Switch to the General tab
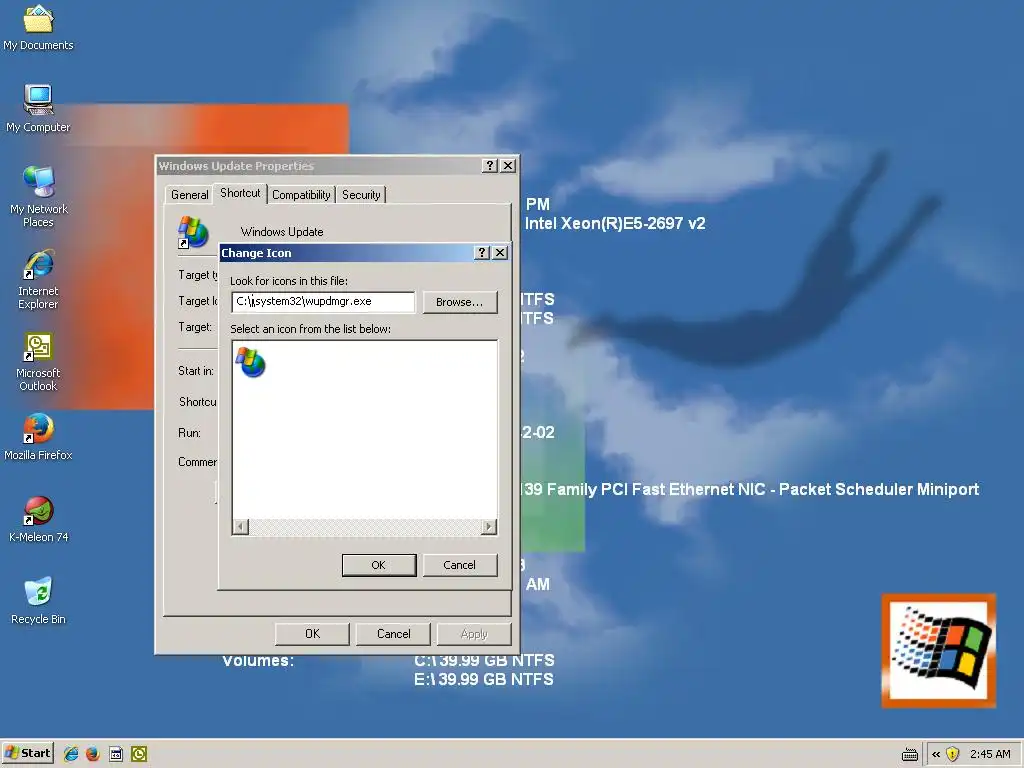Screen dimensions: 1024x768 [189, 195]
